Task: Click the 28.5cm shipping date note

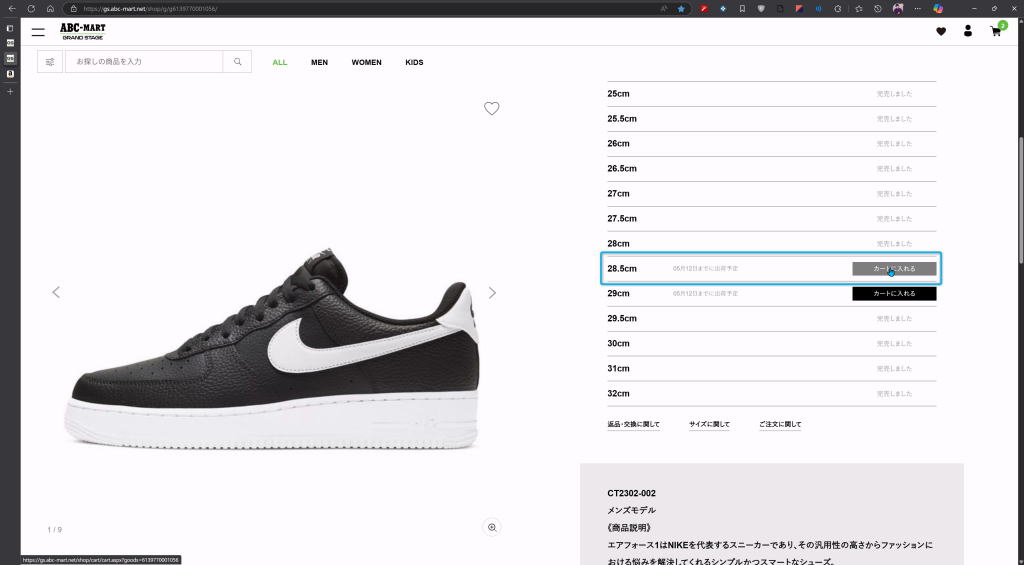Action: tap(705, 268)
